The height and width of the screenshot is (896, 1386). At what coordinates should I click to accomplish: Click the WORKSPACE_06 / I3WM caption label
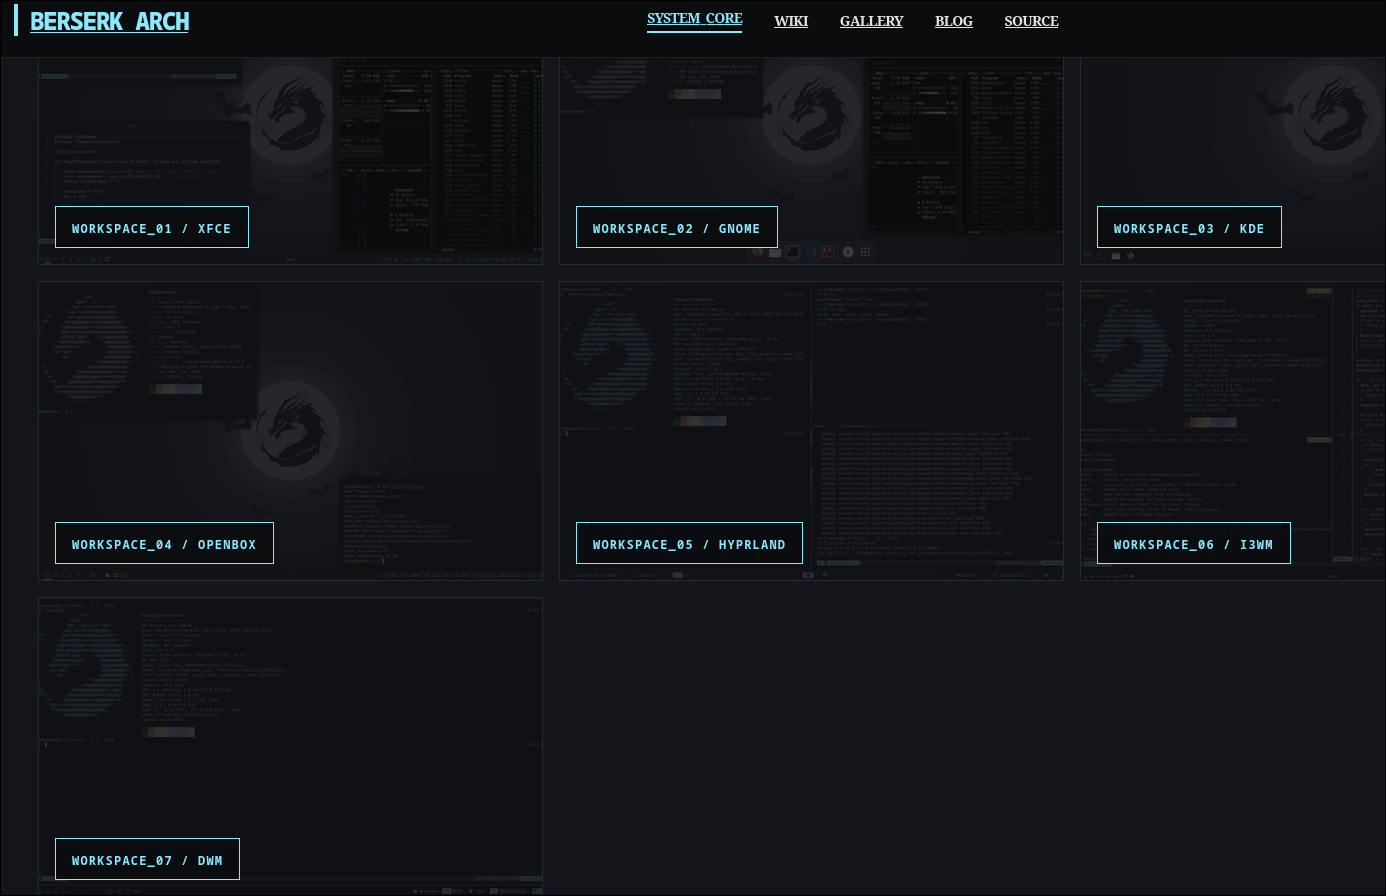[x=1193, y=544]
